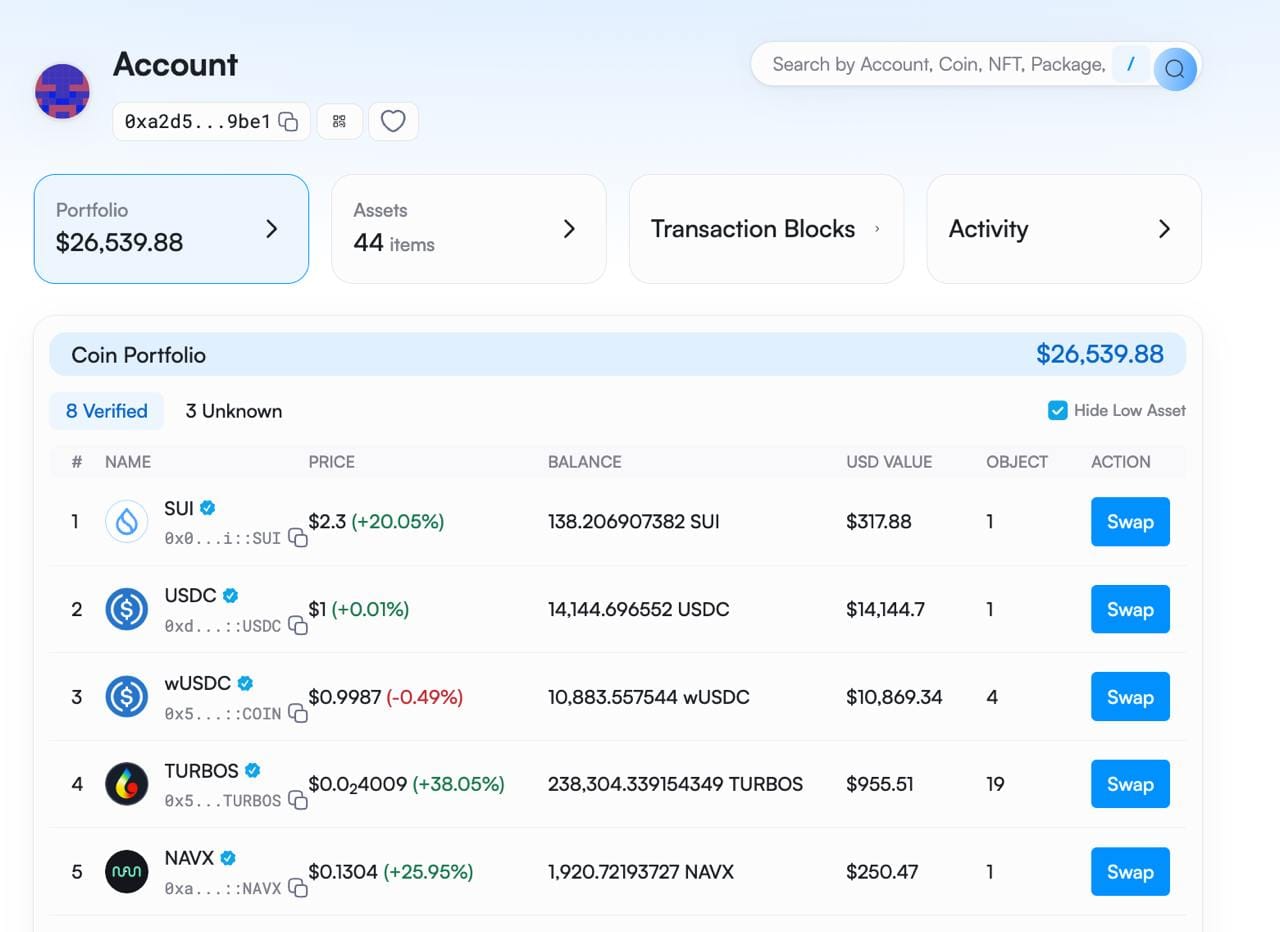Click NAVX verified badge checkmark

tap(228, 858)
